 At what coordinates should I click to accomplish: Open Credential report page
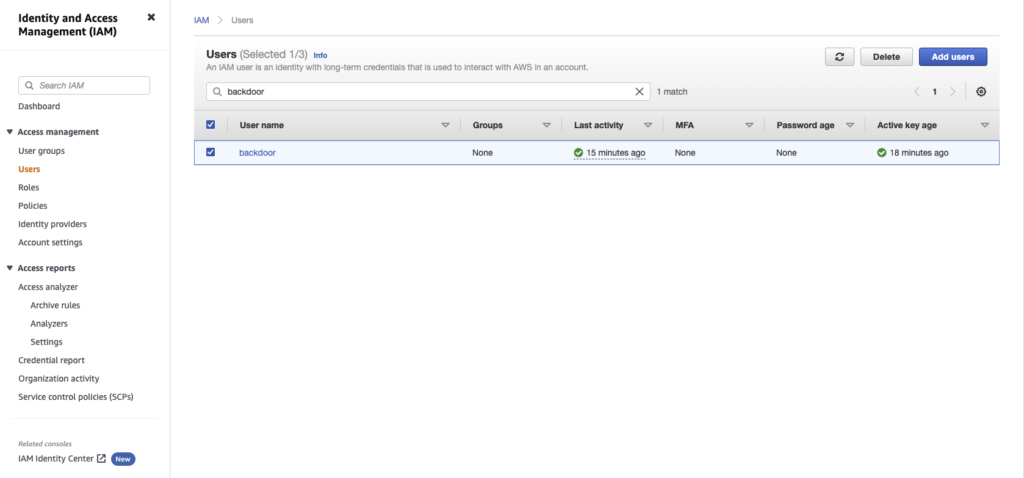pyautogui.click(x=52, y=360)
